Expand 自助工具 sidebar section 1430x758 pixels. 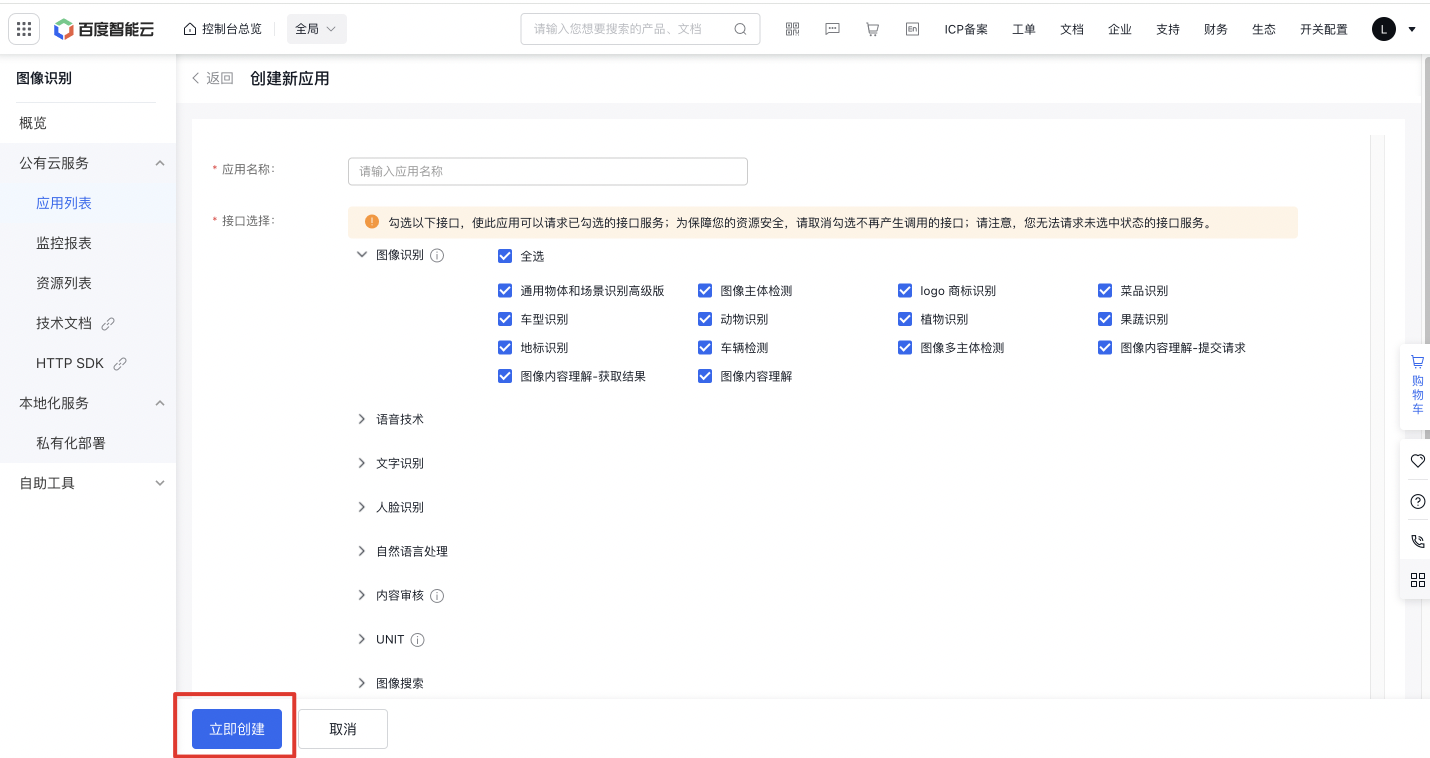[160, 483]
